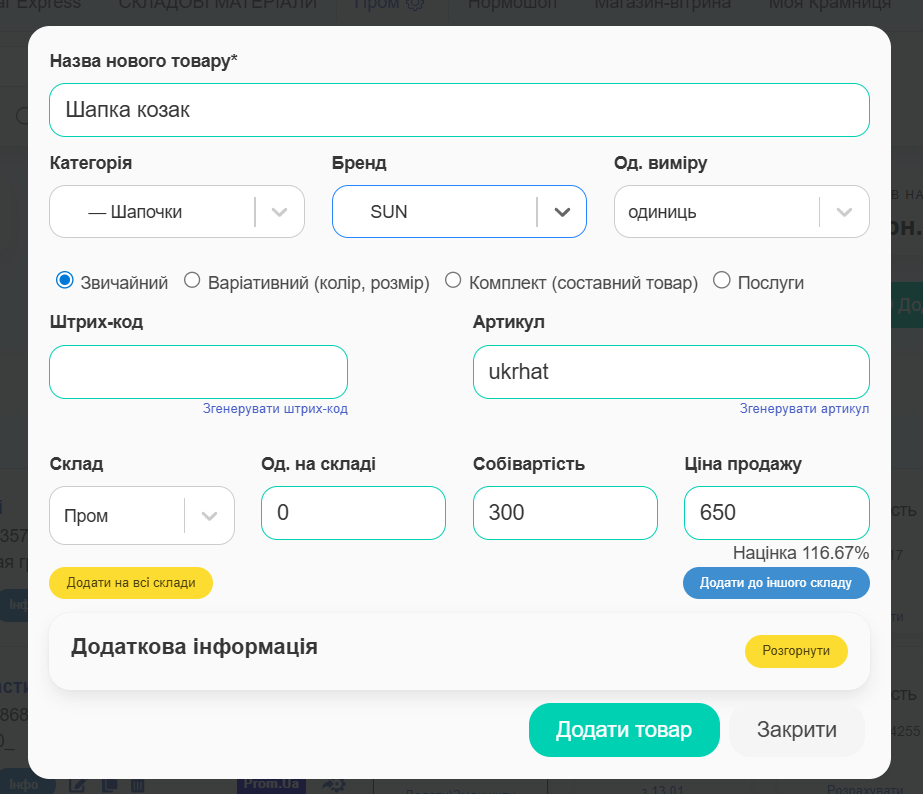Expand the Склад dropdown showing Пром
The height and width of the screenshot is (794, 923).
(x=141, y=516)
